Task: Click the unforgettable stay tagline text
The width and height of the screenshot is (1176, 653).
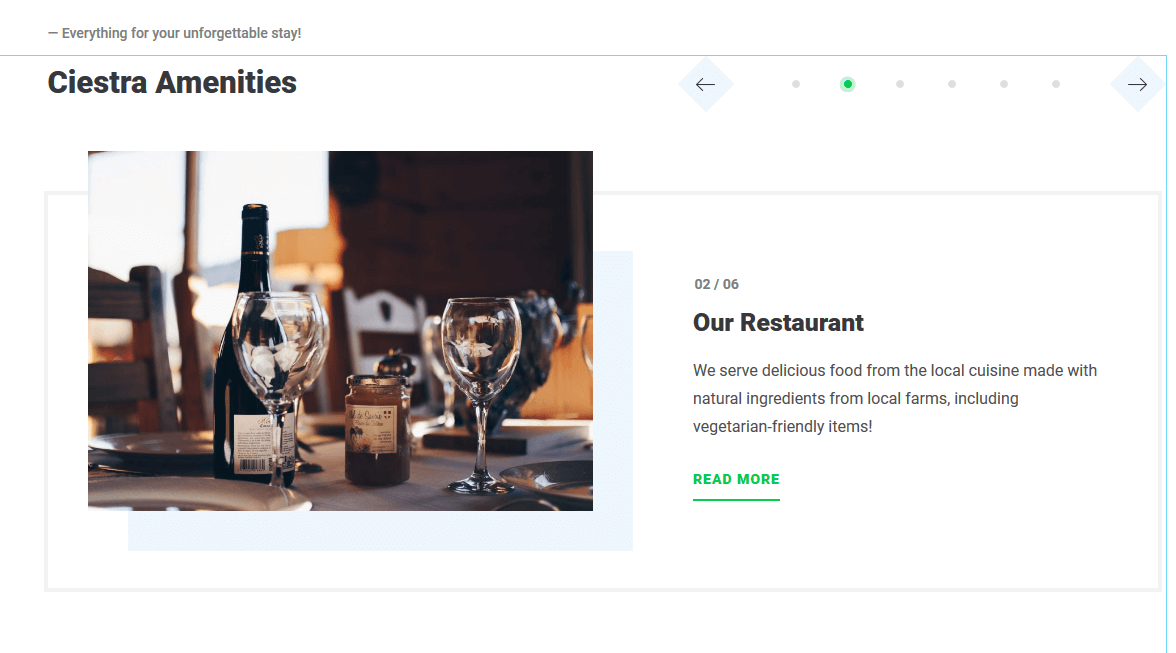Action: [175, 33]
